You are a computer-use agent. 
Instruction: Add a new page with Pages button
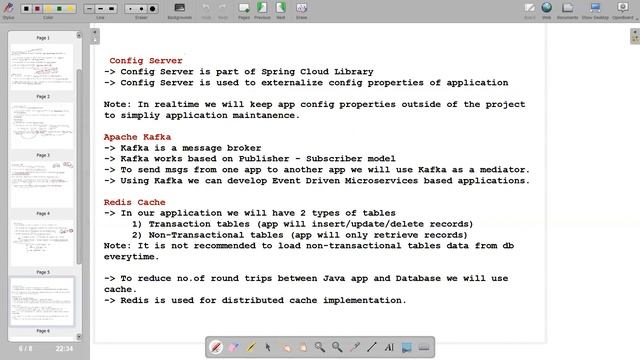coord(244,11)
